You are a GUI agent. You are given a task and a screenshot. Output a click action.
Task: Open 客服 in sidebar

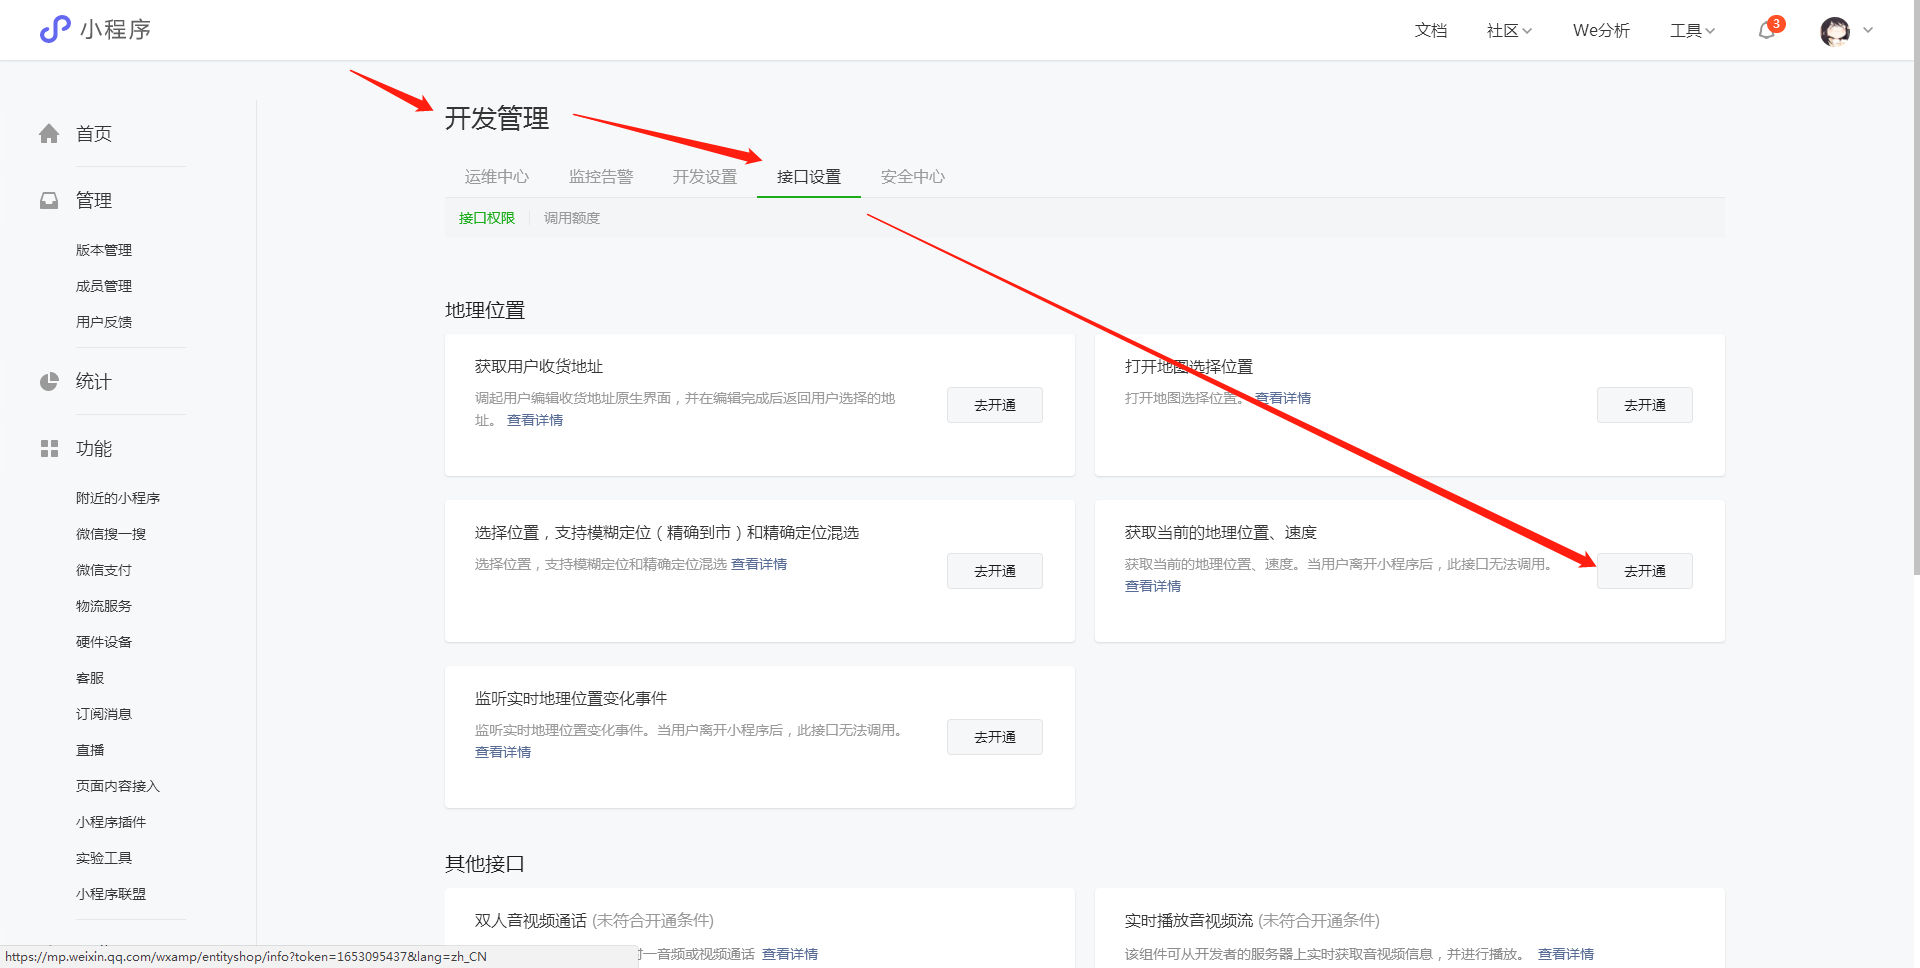click(90, 678)
